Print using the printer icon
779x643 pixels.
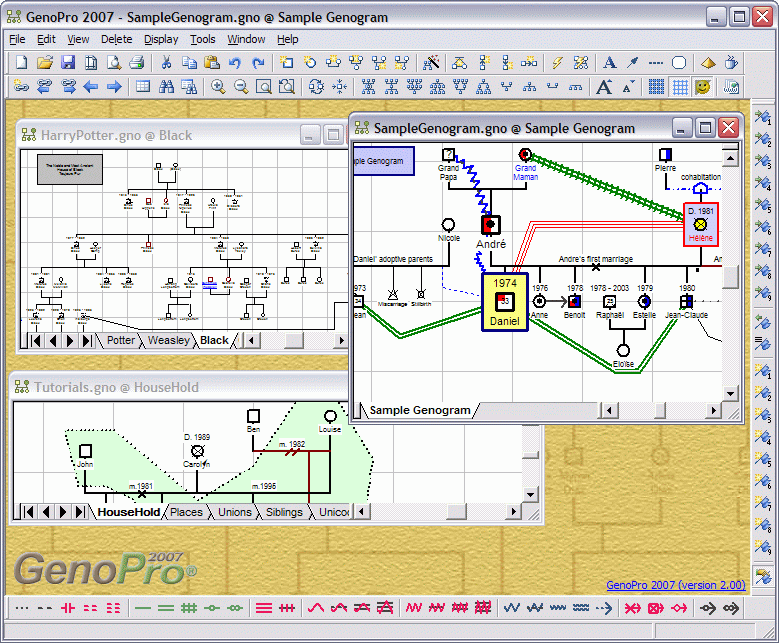coord(137,63)
